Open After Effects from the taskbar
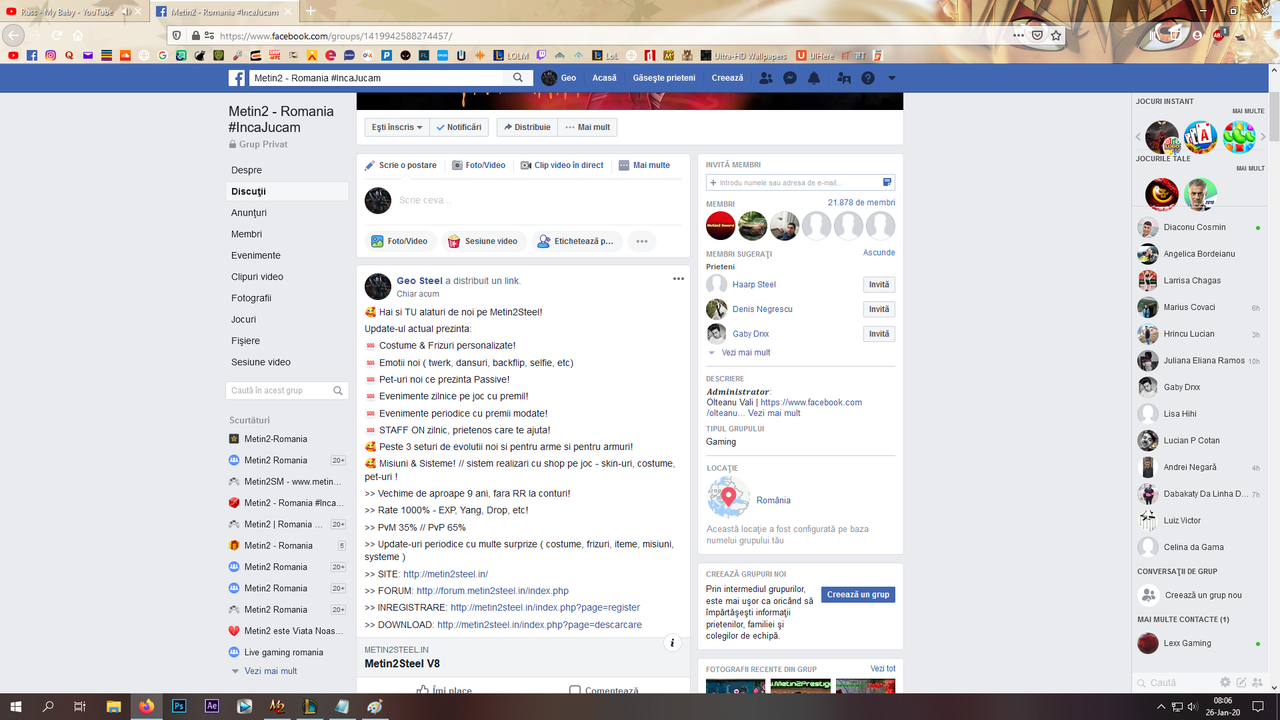The width and height of the screenshot is (1280, 720). (x=211, y=706)
